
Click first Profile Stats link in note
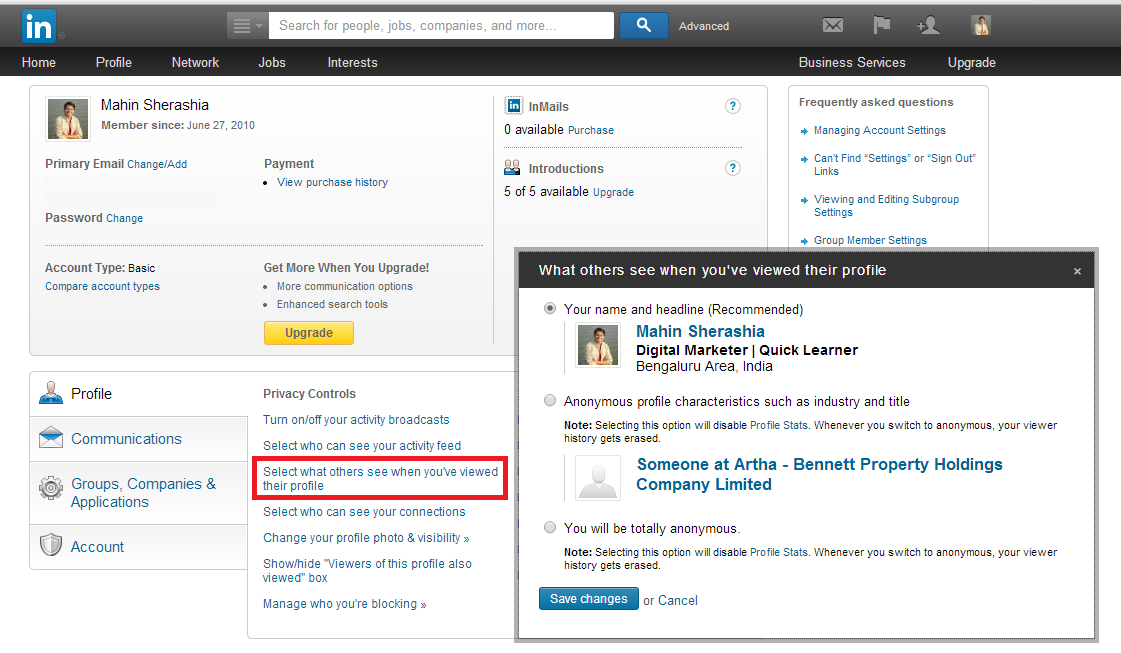point(779,426)
